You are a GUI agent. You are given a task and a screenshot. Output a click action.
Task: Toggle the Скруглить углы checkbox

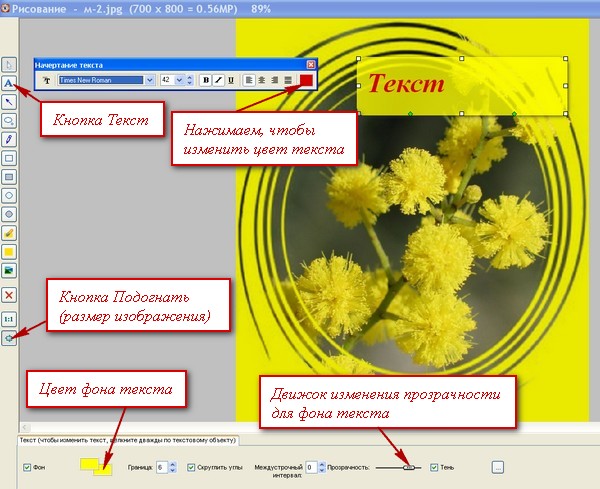(191, 467)
